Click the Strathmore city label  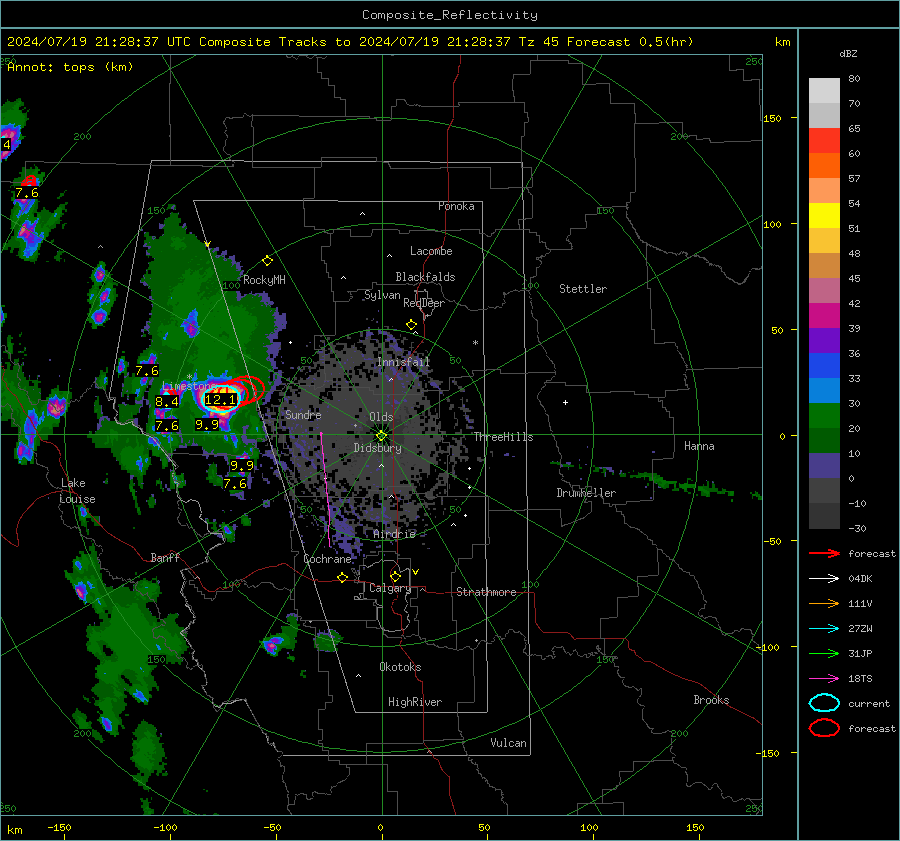[x=487, y=592]
